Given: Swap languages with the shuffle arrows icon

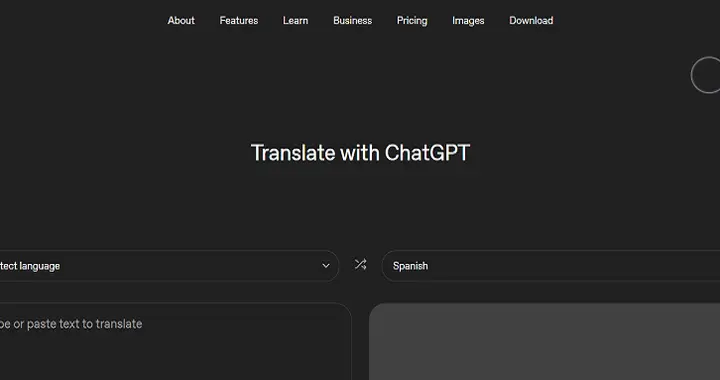Looking at the screenshot, I should (x=360, y=265).
